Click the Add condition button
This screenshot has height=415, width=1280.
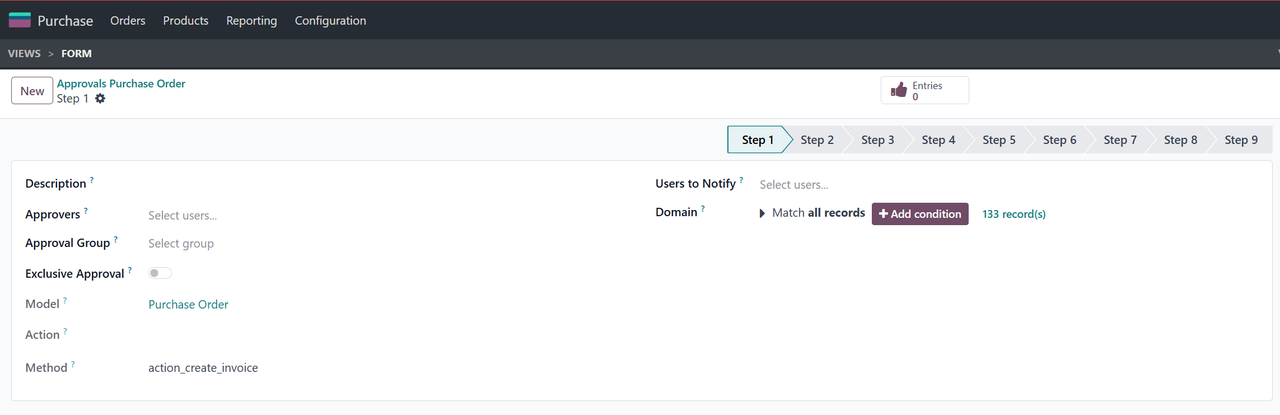[920, 214]
